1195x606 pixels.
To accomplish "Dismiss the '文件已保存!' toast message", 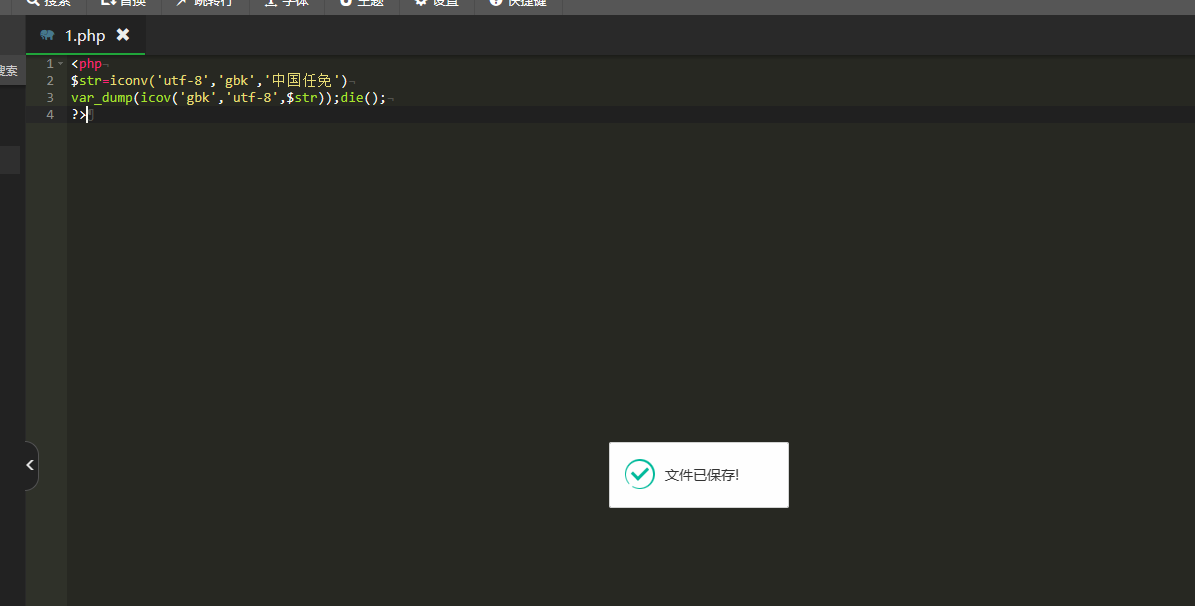I will (701, 475).
